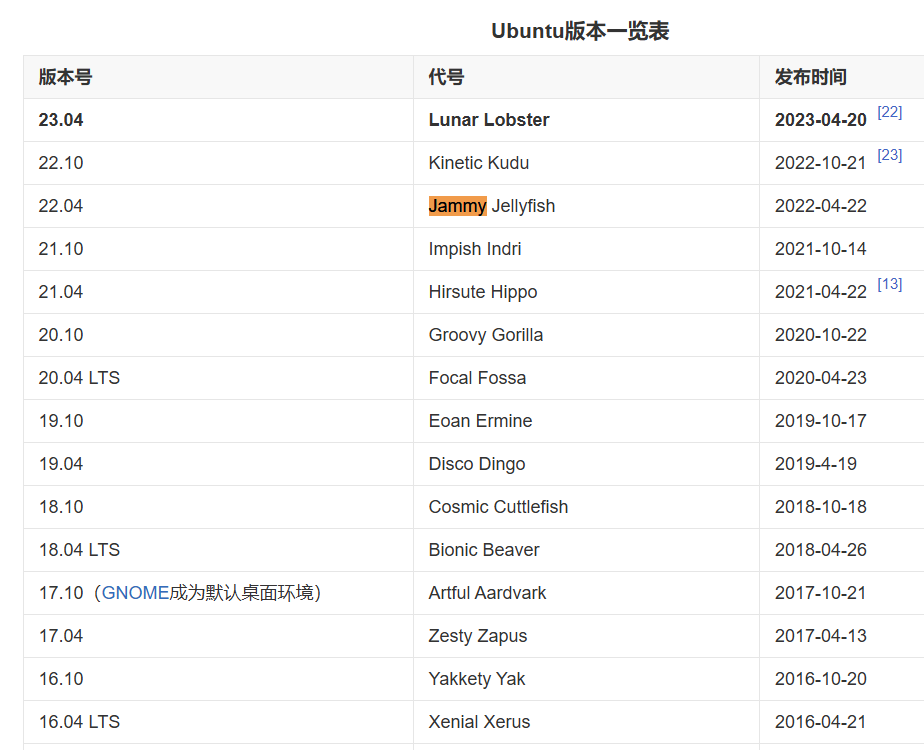Image resolution: width=924 pixels, height=750 pixels.
Task: Click the table title Ubuntu版本一览表
Action: pyautogui.click(x=580, y=31)
